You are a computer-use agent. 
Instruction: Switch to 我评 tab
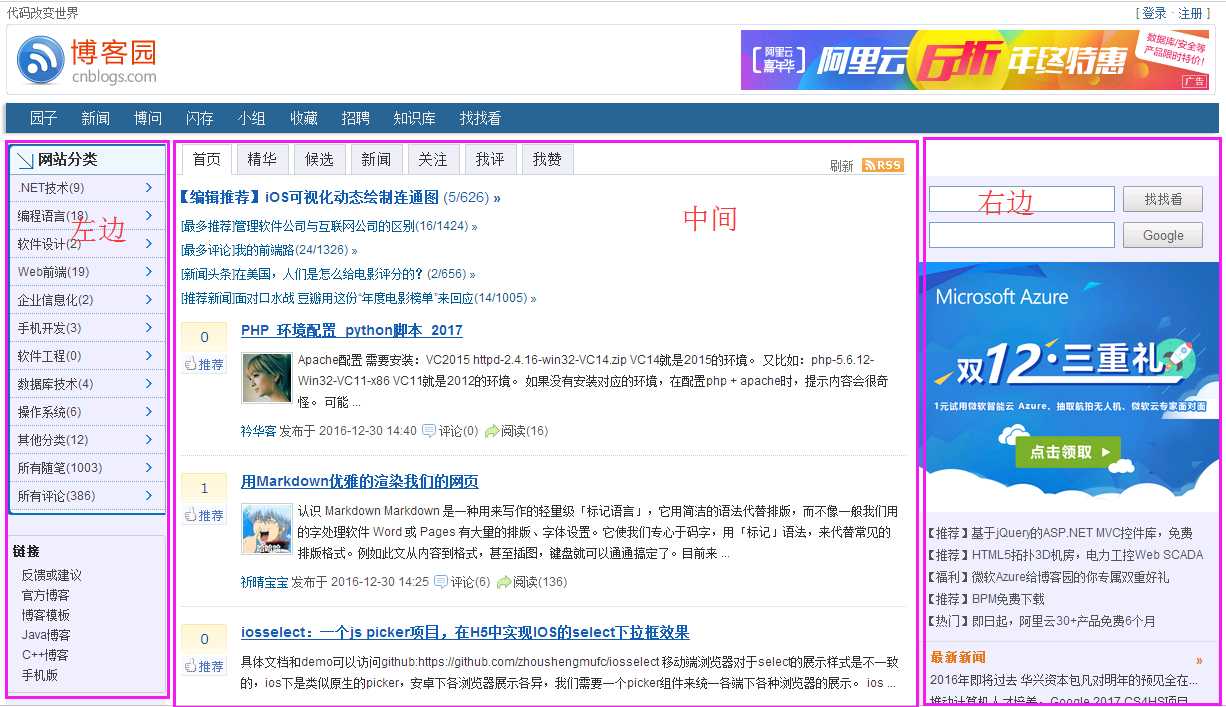(x=490, y=160)
